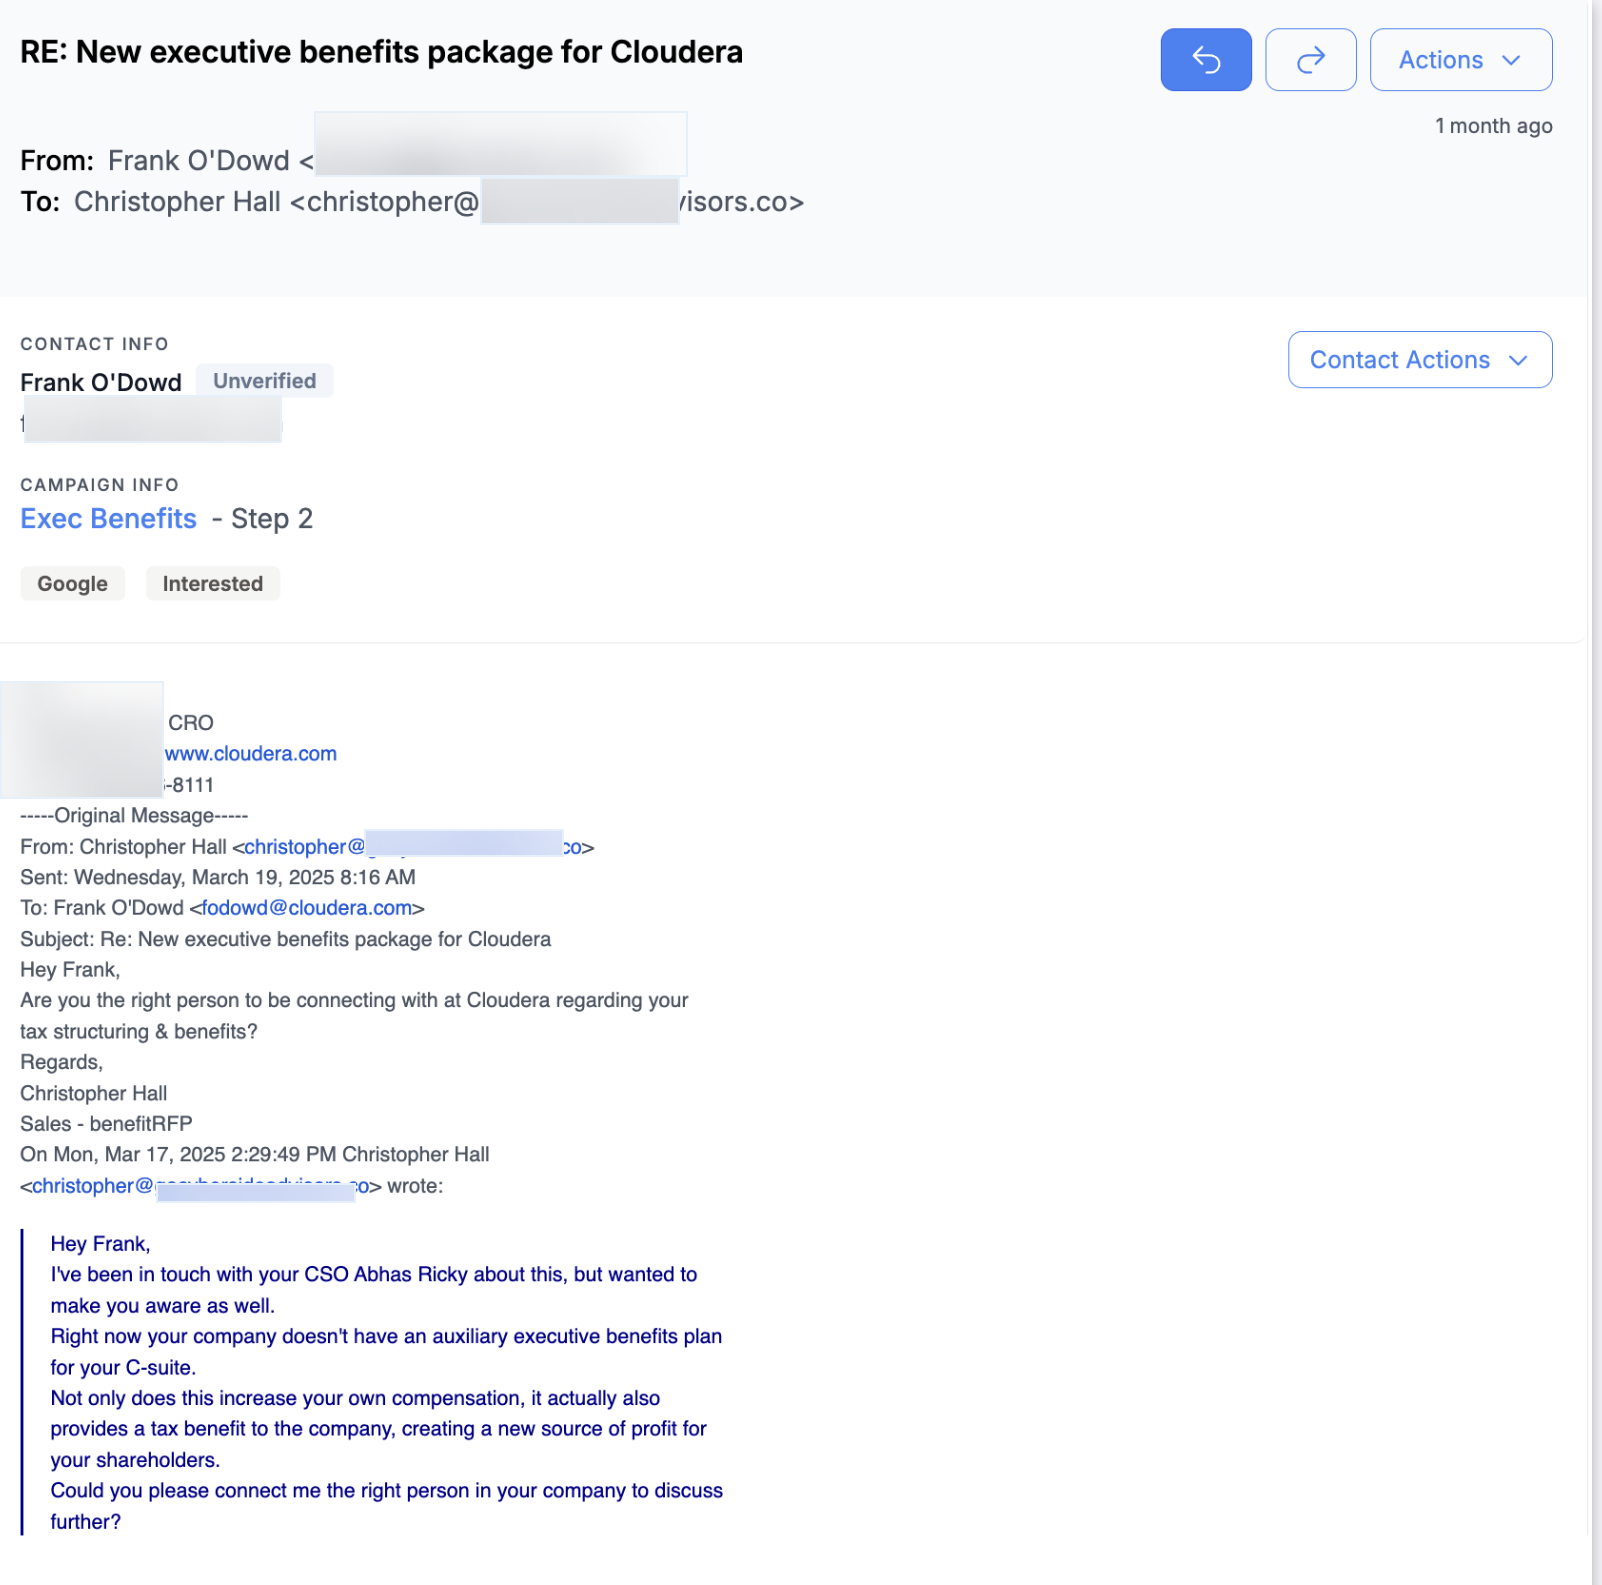Open the Actions dropdown menu

(x=1460, y=60)
